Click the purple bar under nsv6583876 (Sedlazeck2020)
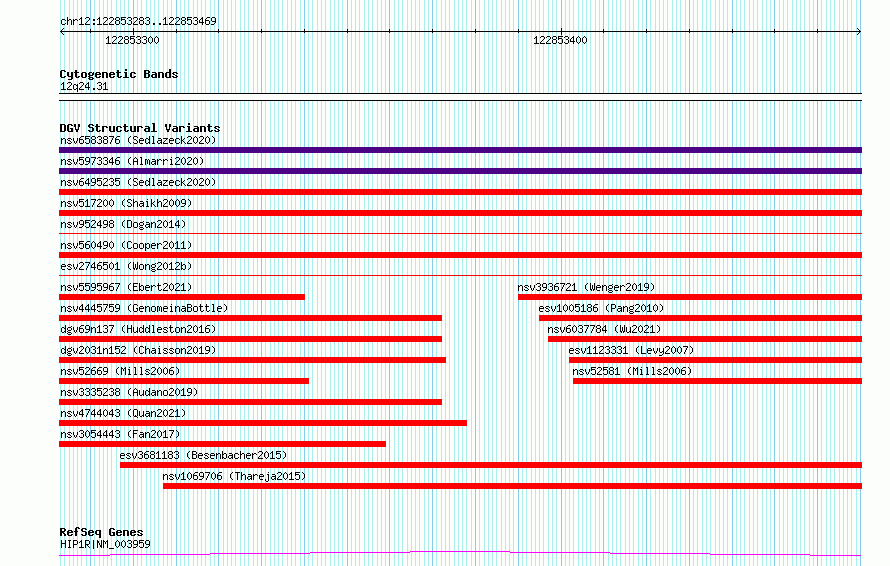 [460, 150]
